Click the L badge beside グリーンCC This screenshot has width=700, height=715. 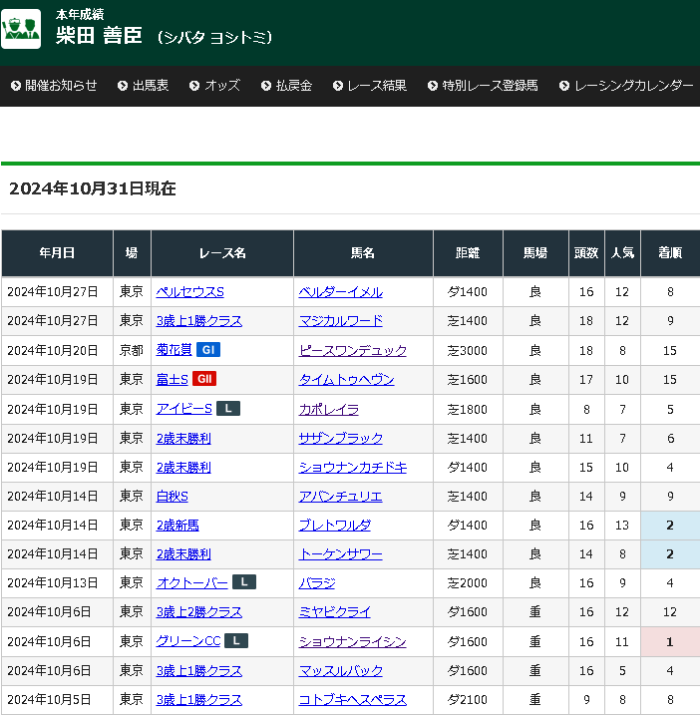[x=235, y=641]
